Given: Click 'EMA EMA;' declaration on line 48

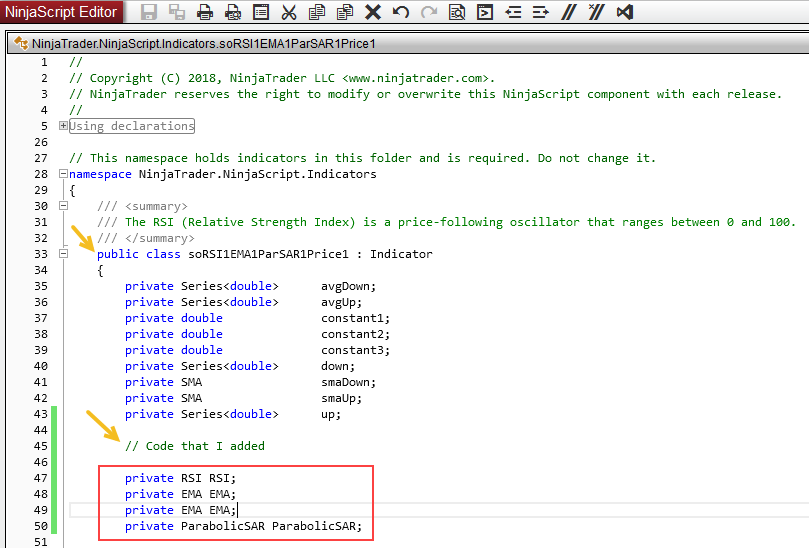Looking at the screenshot, I should point(208,494).
